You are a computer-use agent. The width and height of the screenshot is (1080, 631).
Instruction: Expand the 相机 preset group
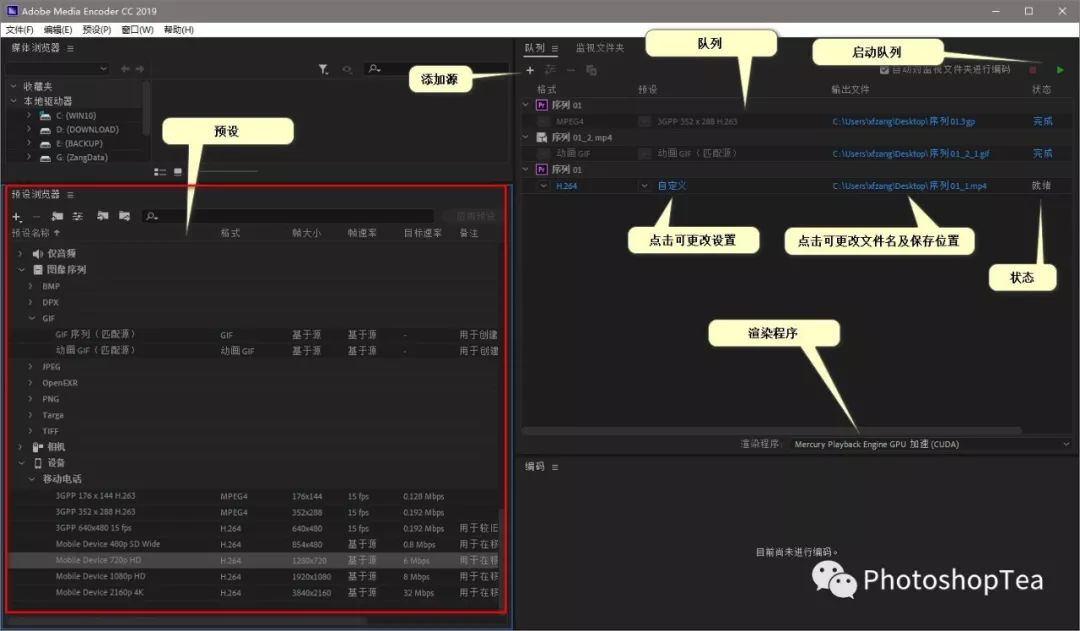coord(20,447)
